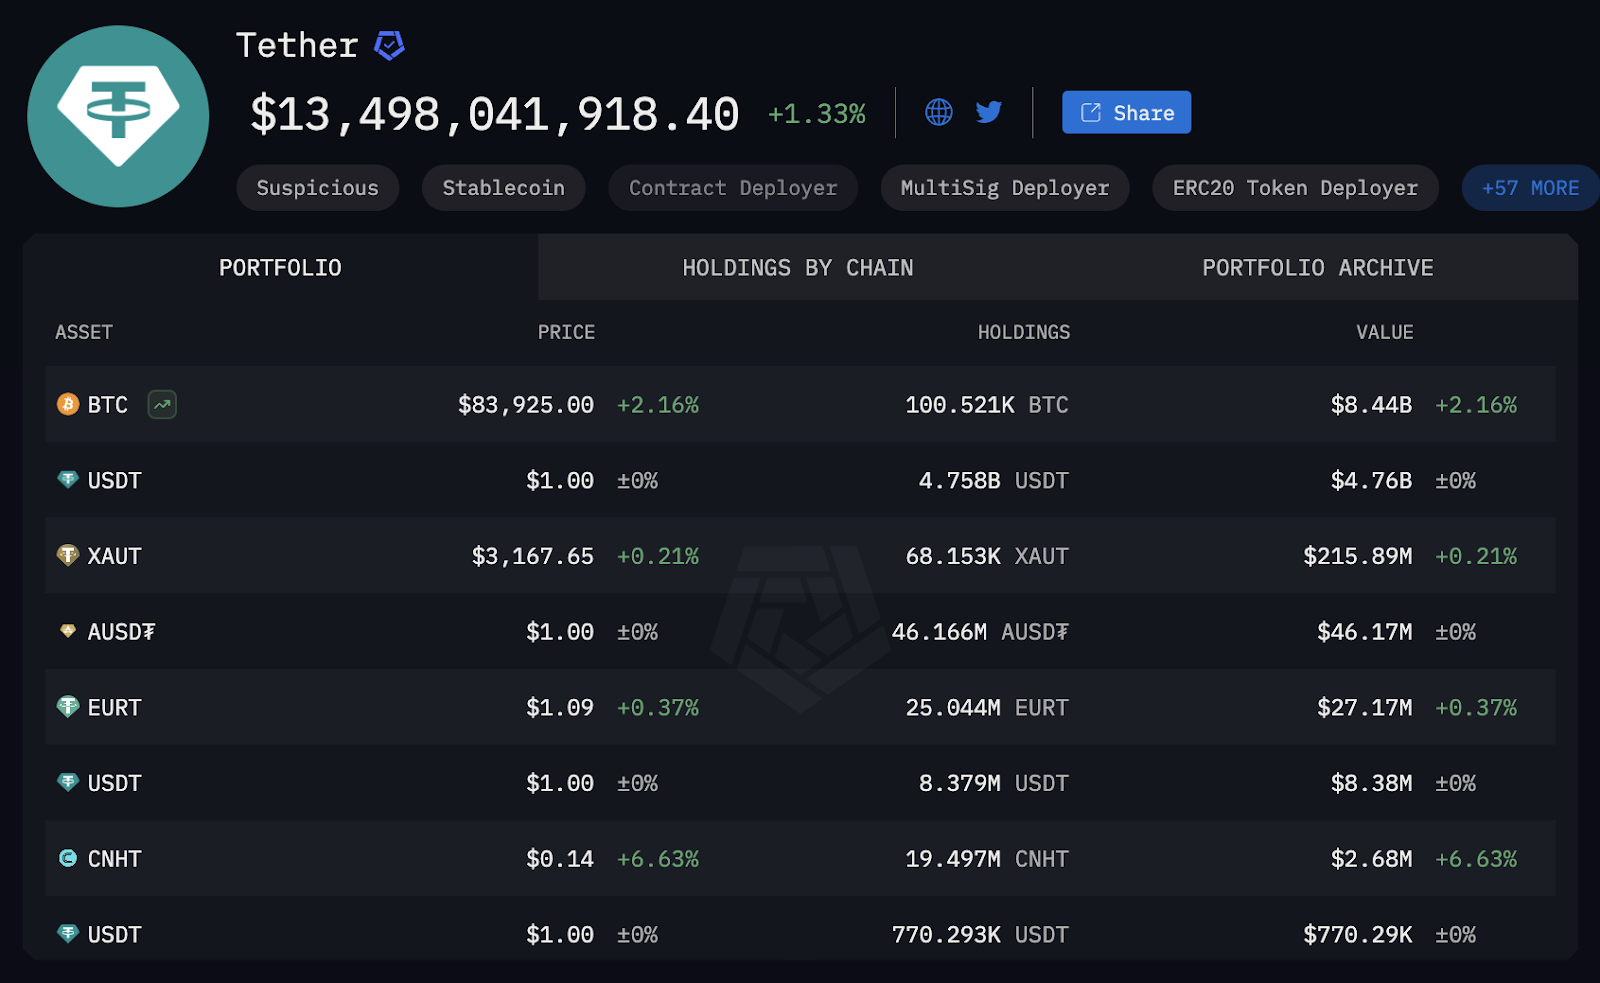
Task: Click the CNHT price $0.14
Action: [x=560, y=859]
